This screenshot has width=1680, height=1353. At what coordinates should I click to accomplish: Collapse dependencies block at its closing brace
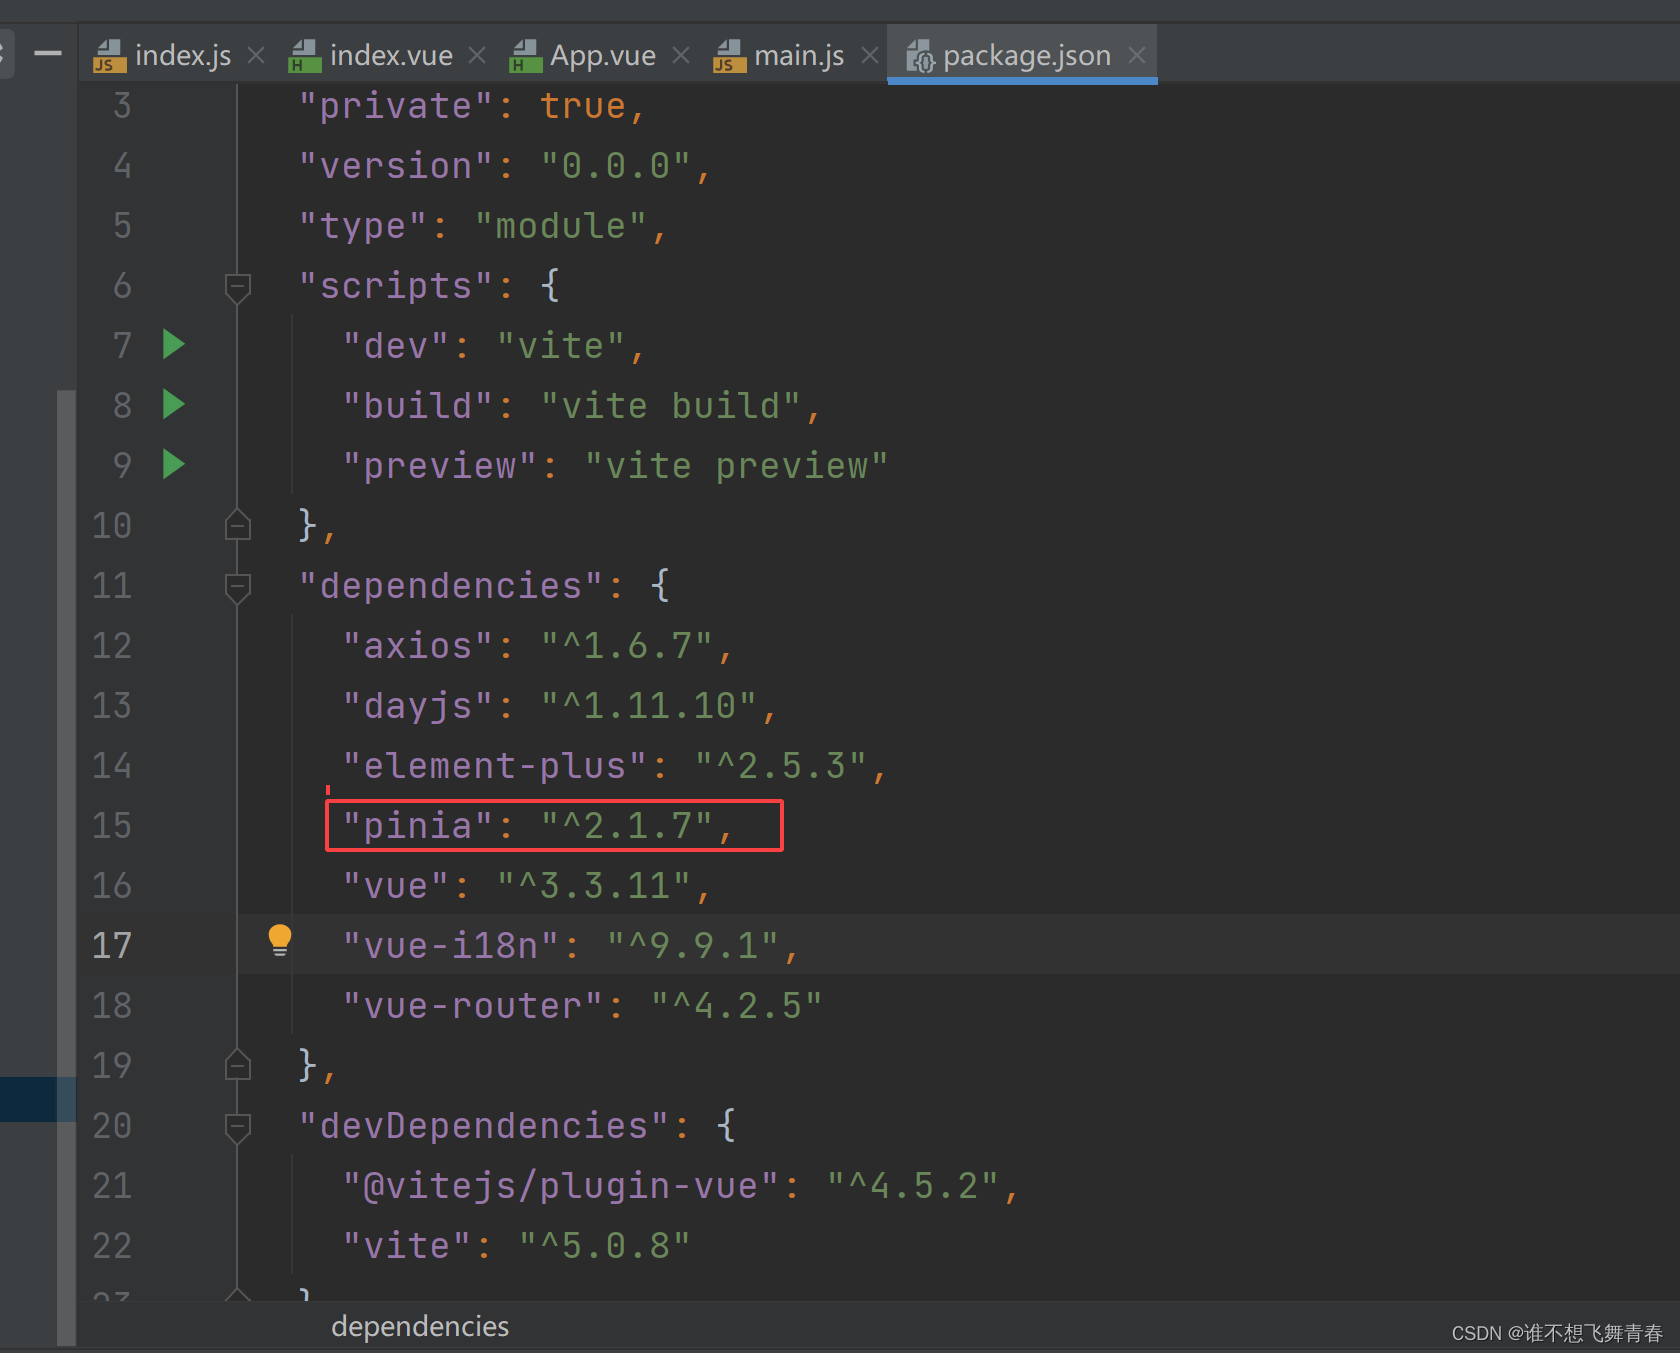238,1065
